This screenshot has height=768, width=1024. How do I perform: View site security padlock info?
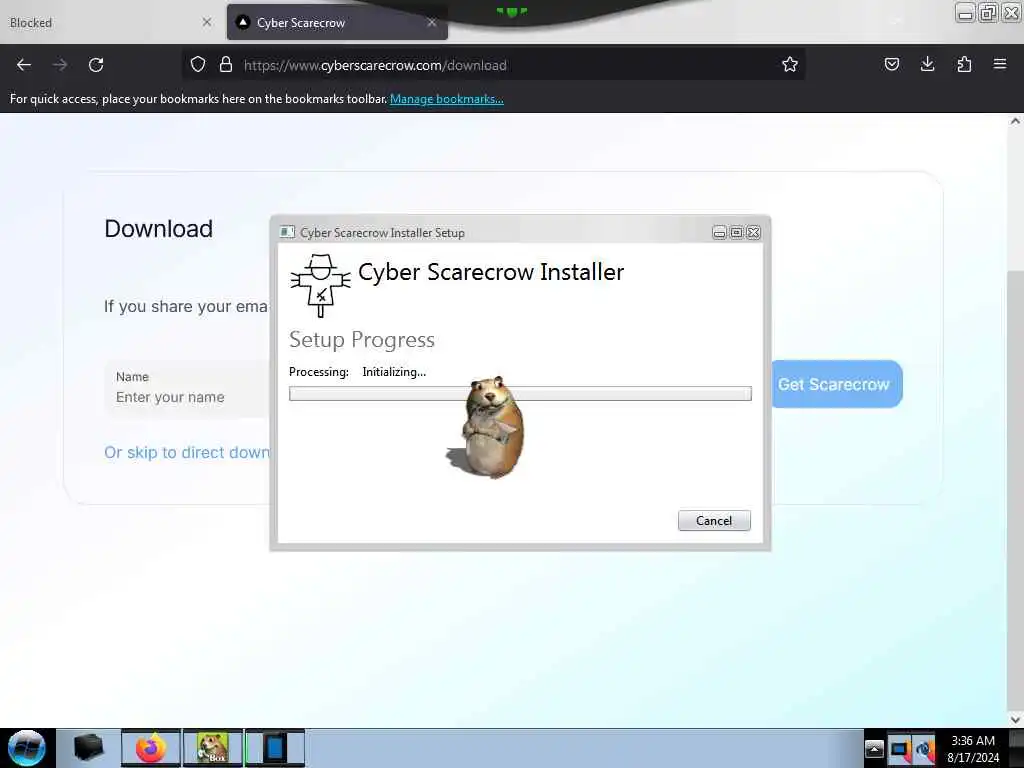pos(226,65)
